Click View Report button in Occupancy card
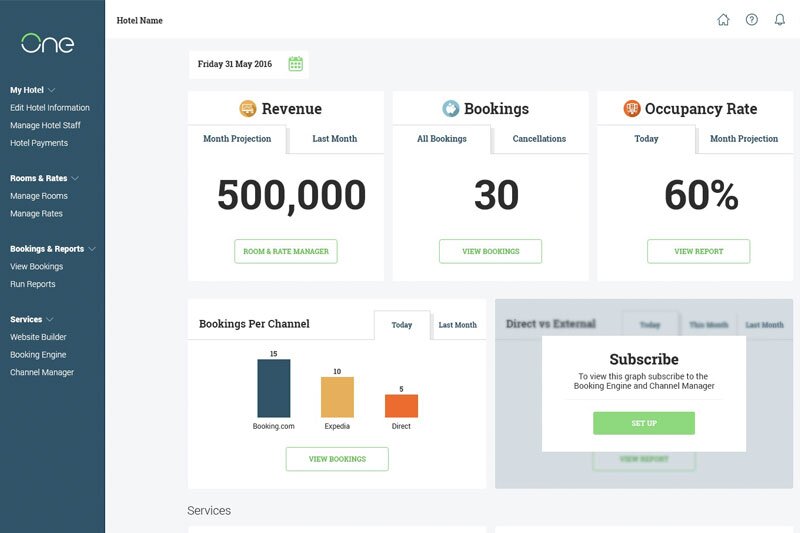Viewport: 800px width, 533px height. 698,251
